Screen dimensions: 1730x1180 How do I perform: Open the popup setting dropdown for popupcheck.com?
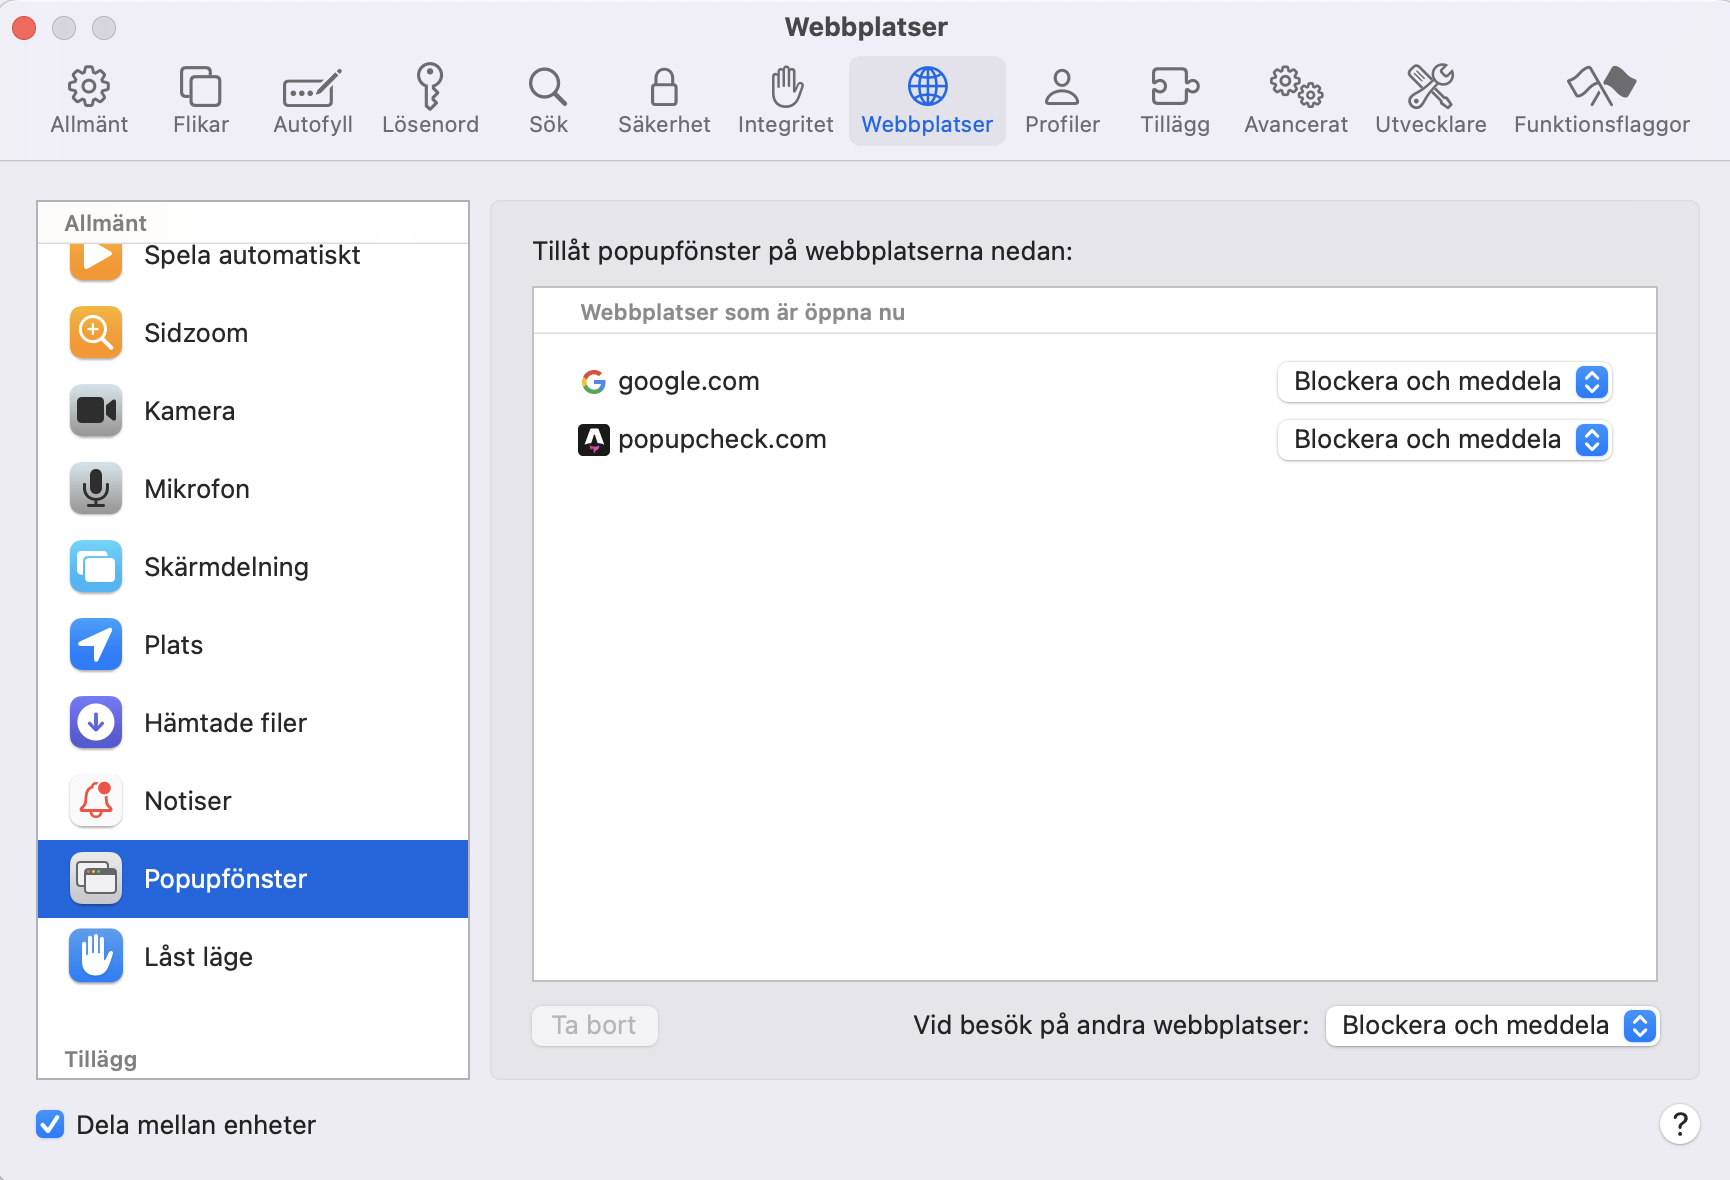point(1444,440)
